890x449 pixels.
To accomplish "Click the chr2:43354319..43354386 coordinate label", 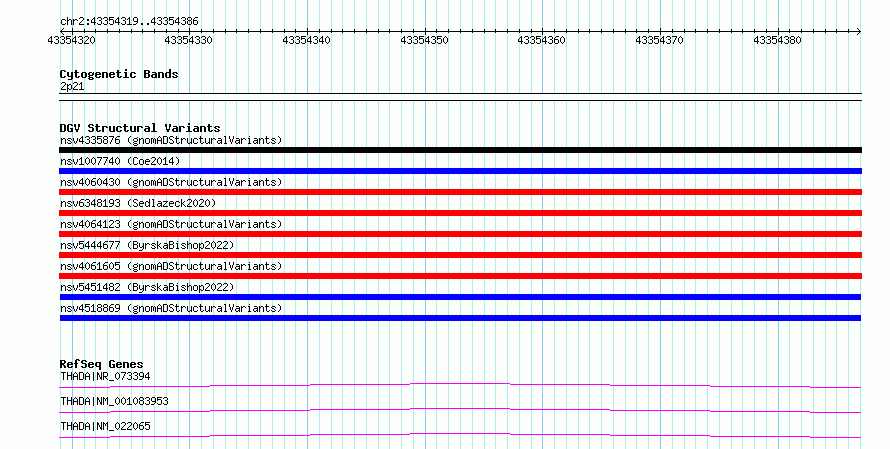I will point(129,21).
